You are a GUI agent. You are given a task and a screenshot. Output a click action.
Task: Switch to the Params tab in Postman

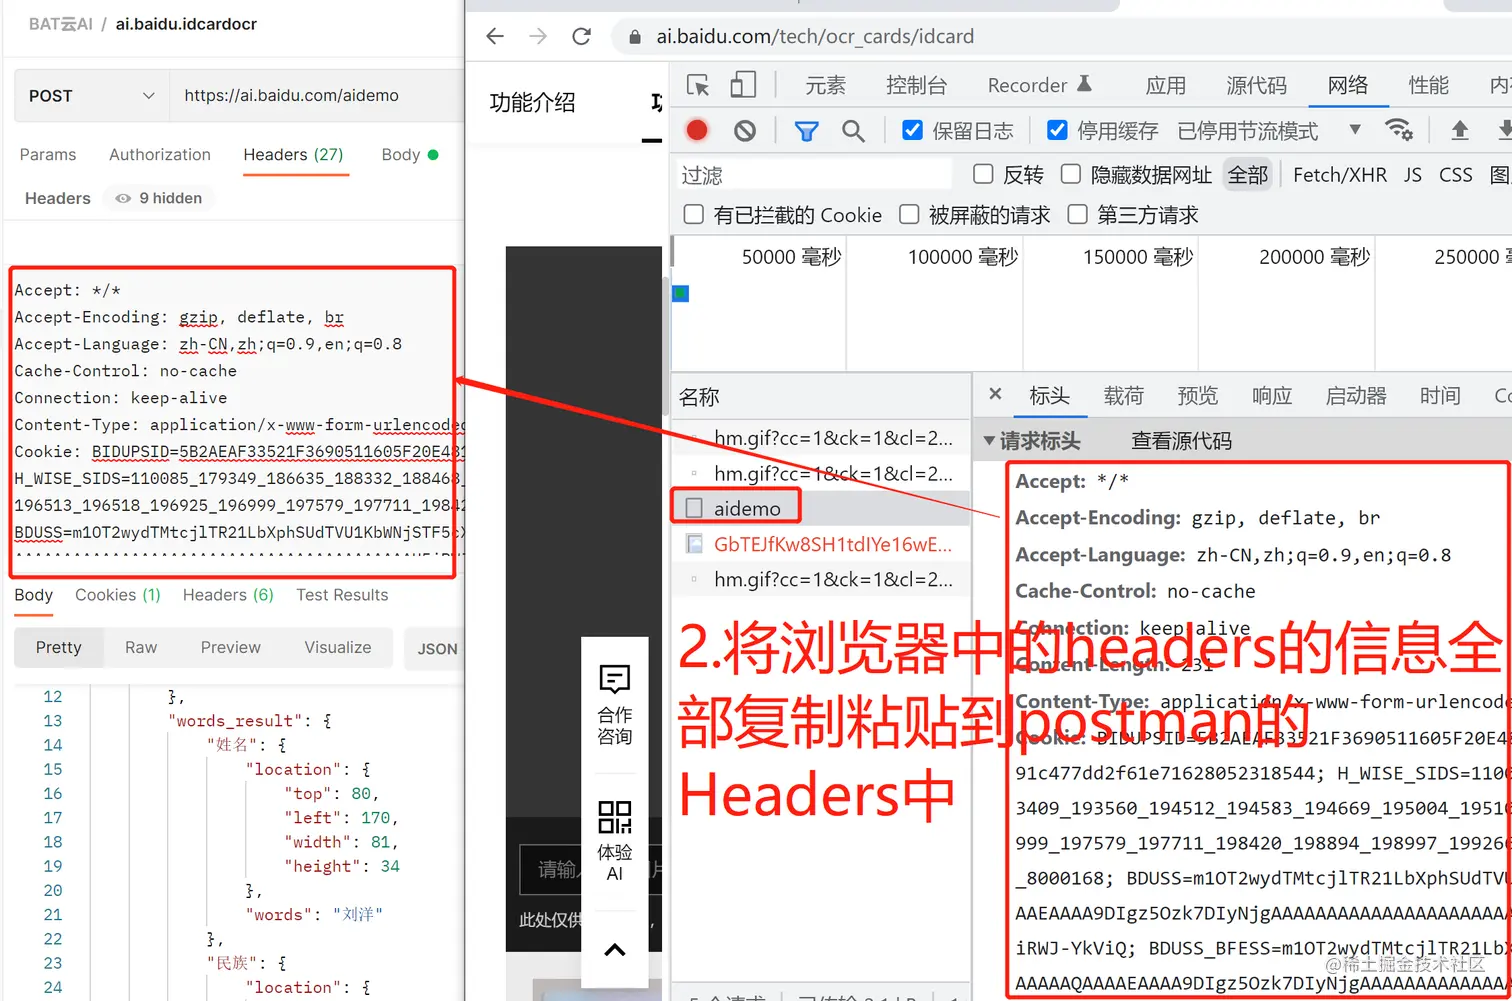point(48,155)
